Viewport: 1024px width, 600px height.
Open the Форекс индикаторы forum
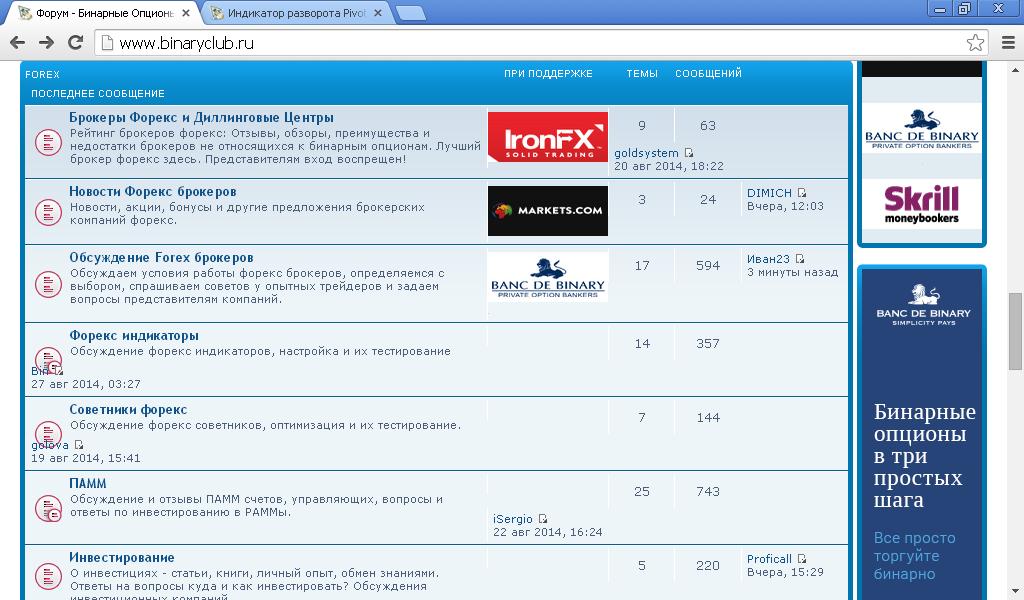coord(134,335)
